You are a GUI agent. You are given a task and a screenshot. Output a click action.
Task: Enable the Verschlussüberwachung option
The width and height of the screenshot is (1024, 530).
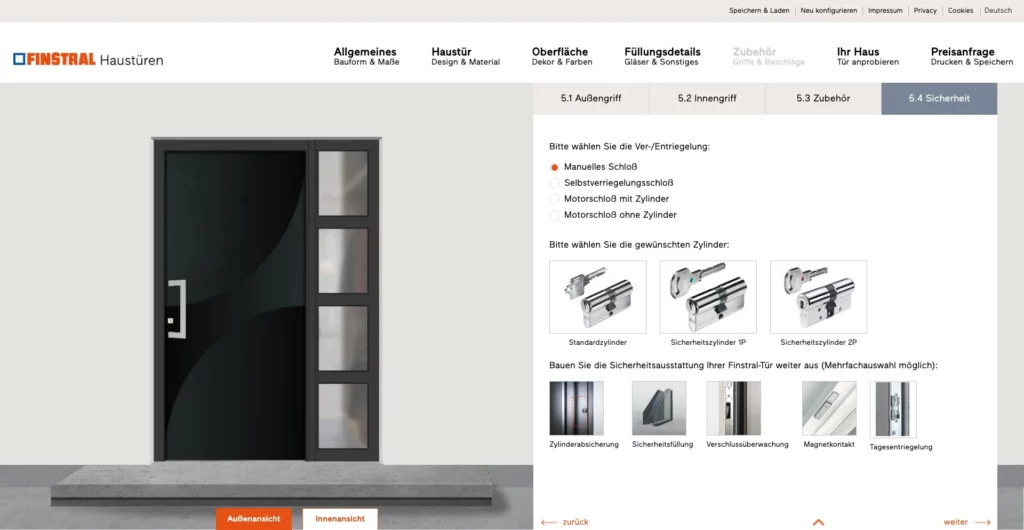tap(733, 409)
